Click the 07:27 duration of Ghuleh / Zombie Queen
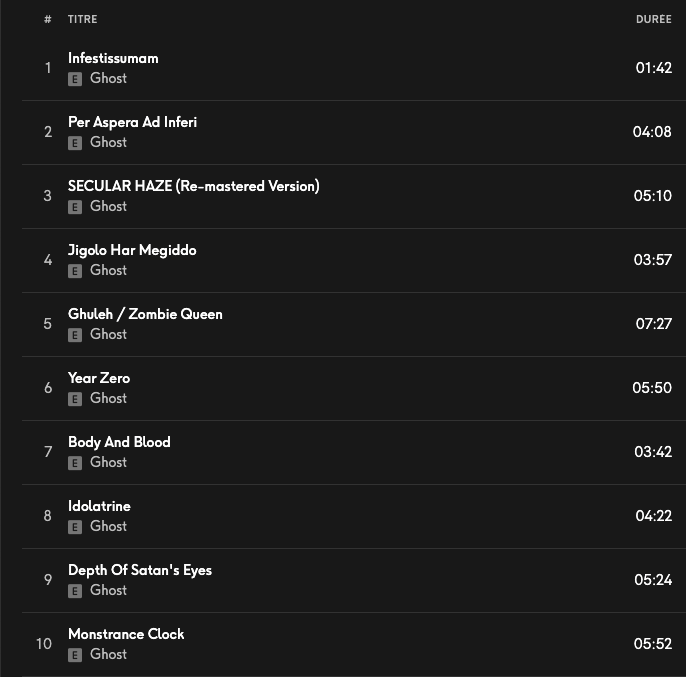This screenshot has width=686, height=677. click(x=652, y=324)
